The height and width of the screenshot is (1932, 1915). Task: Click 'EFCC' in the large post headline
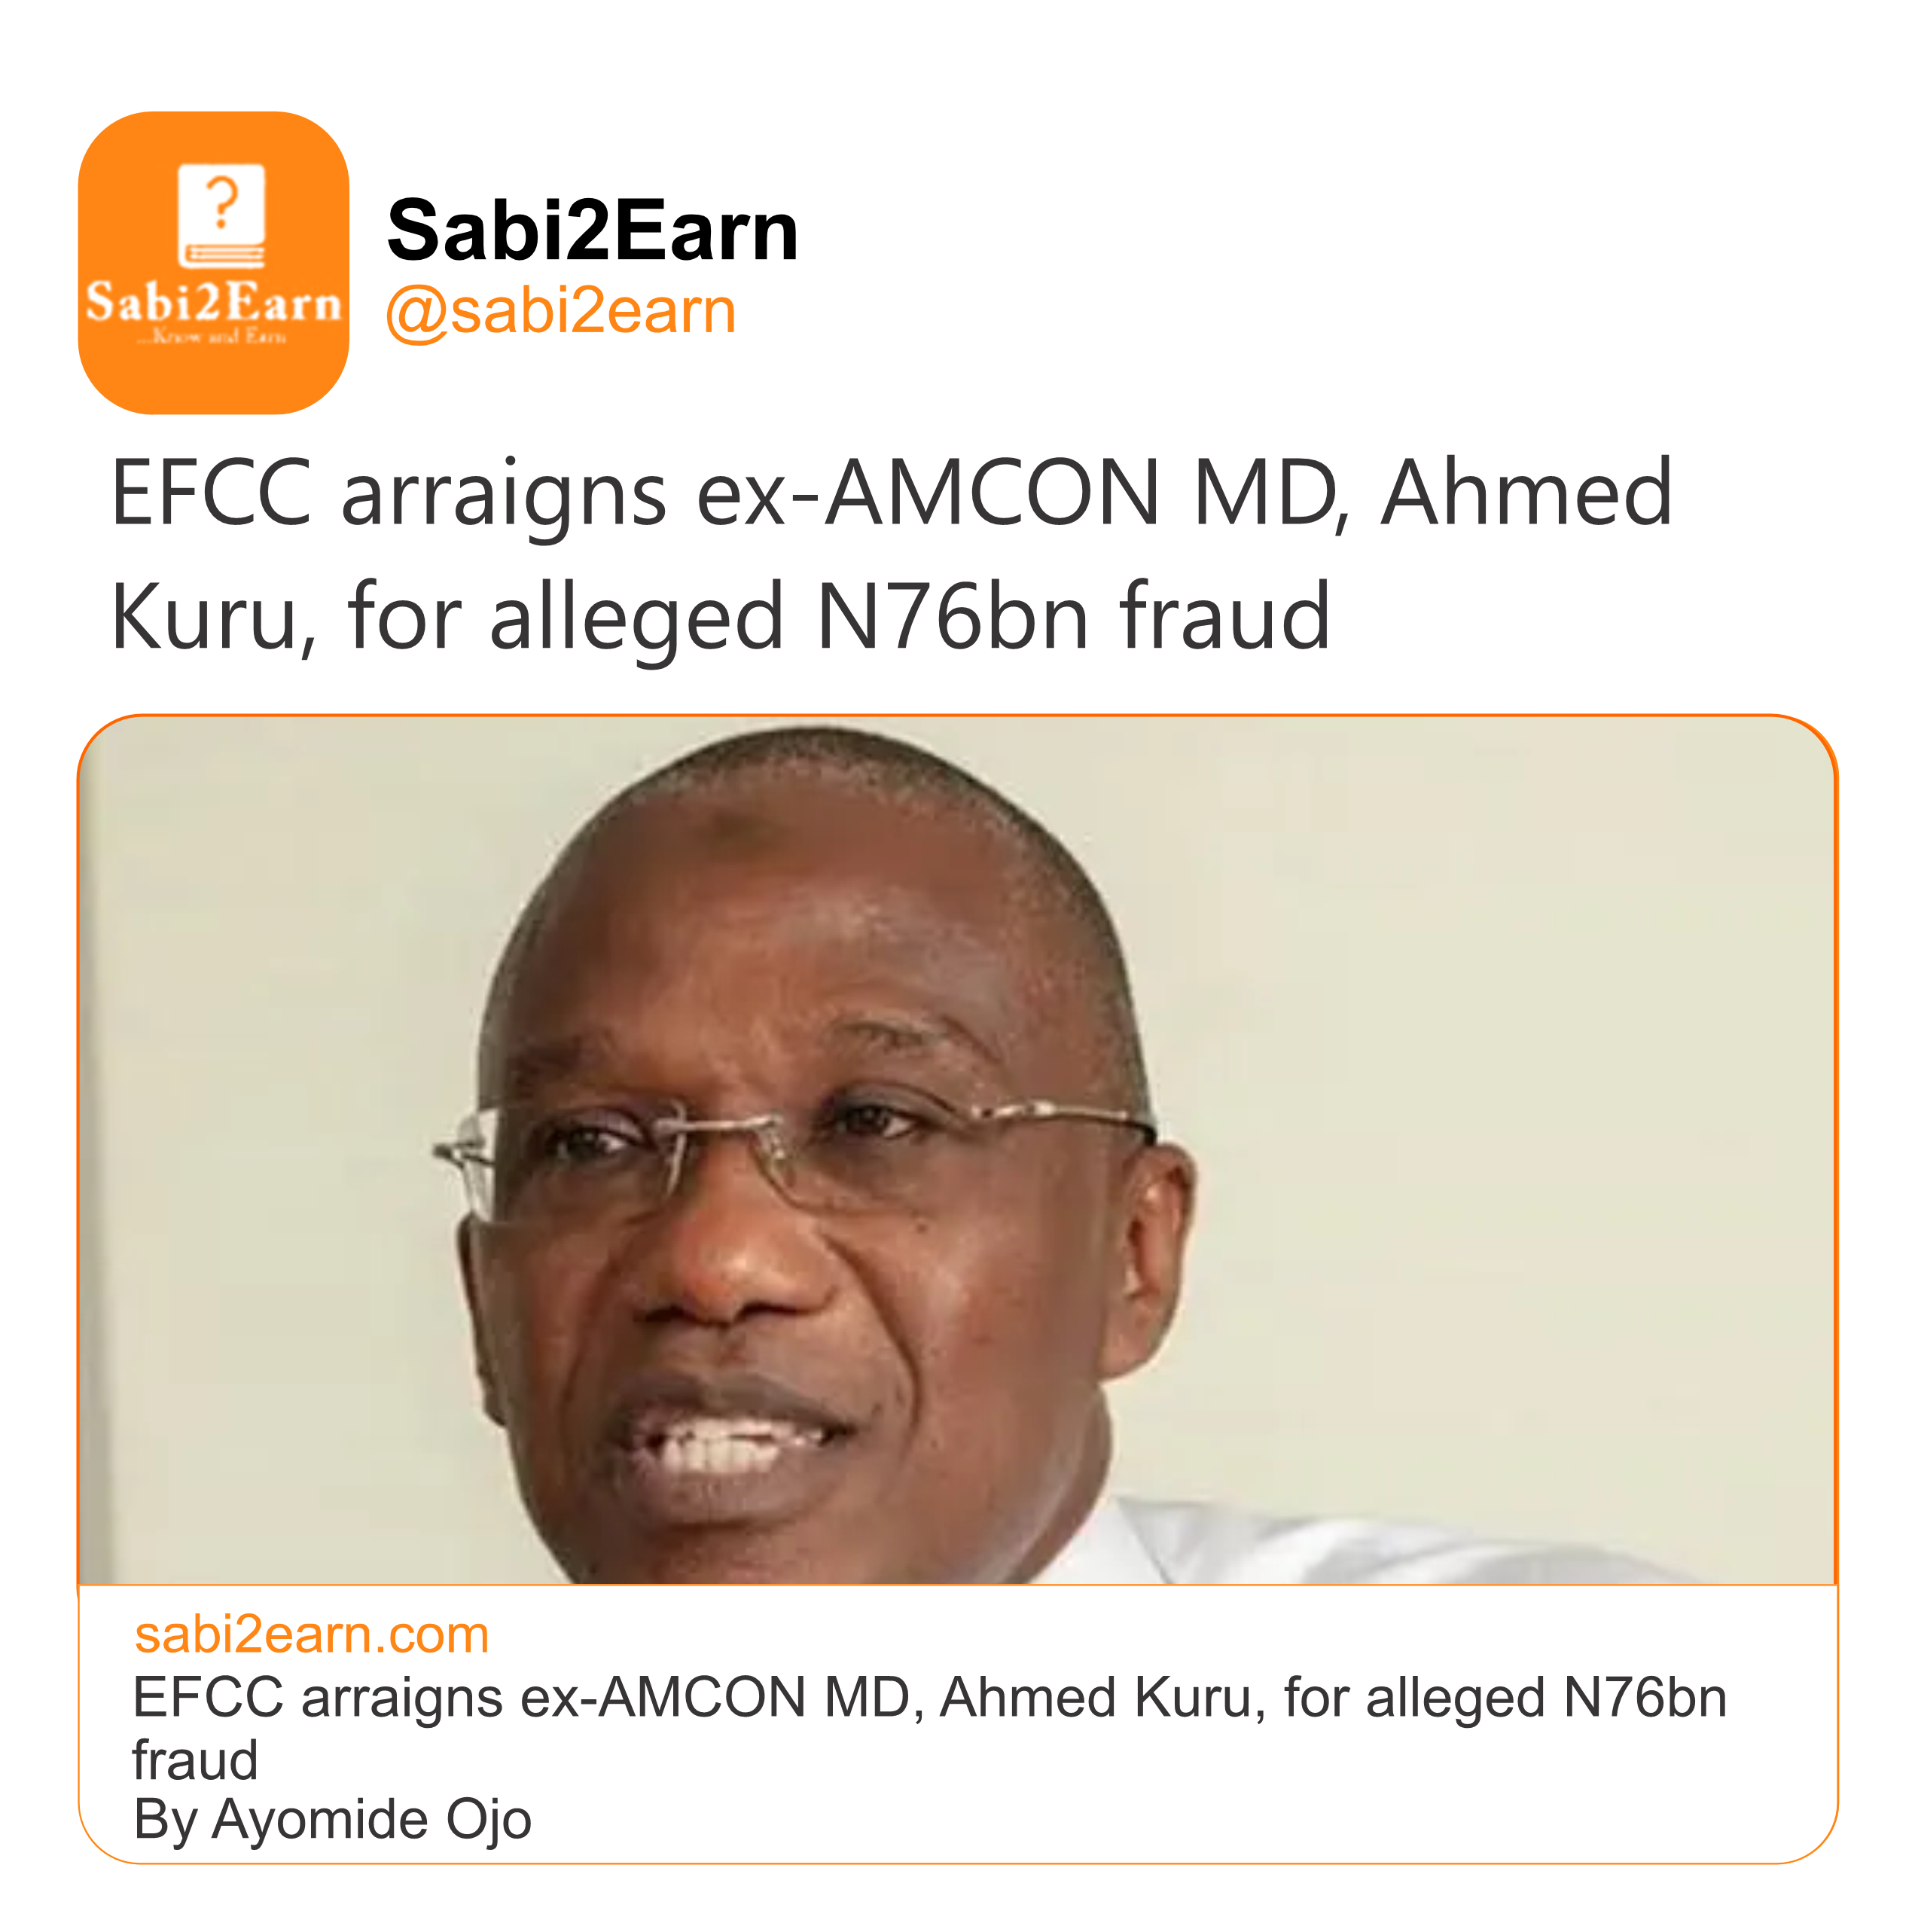[210, 493]
